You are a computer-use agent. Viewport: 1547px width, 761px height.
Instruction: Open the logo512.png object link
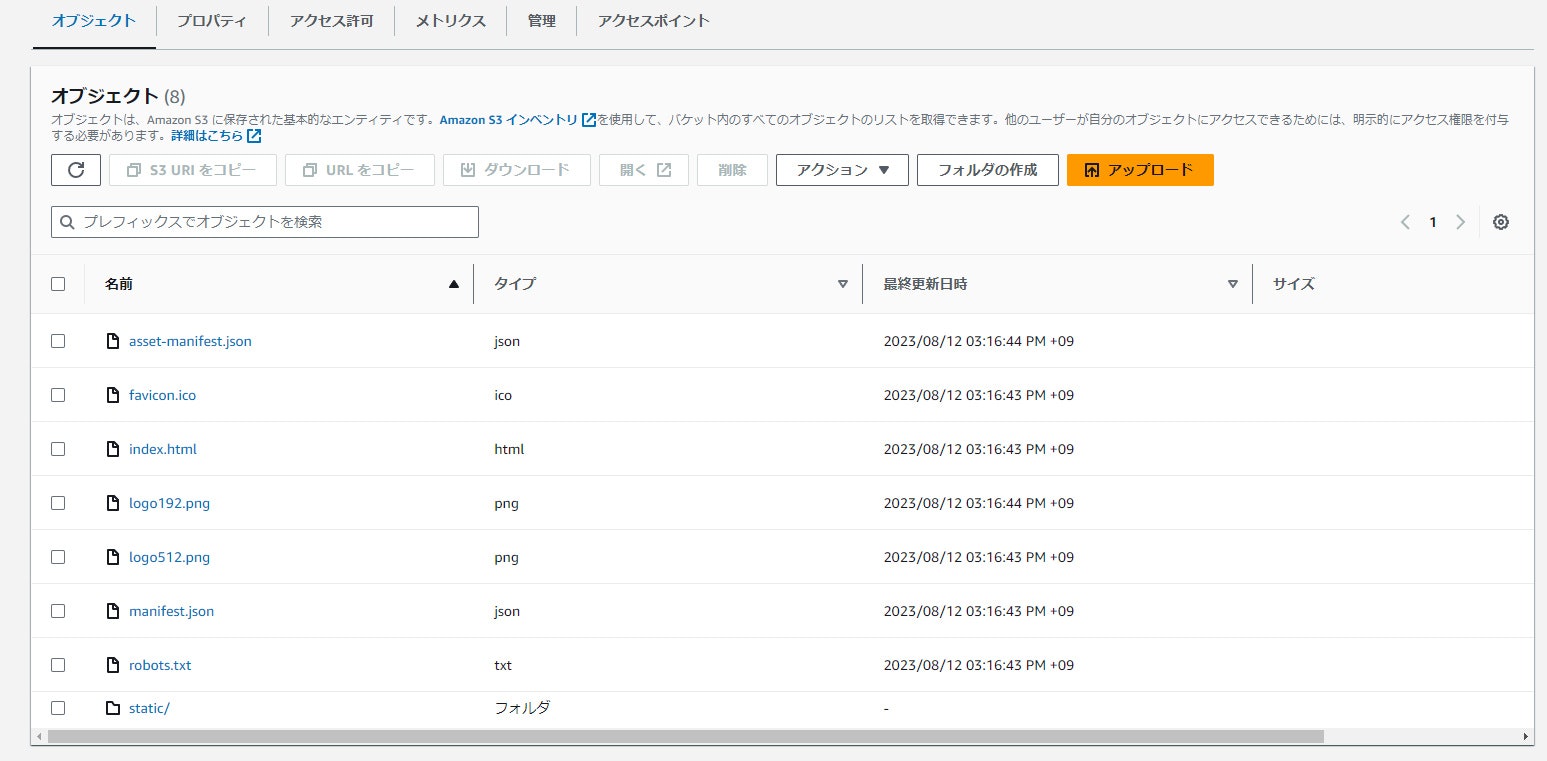tap(169, 557)
